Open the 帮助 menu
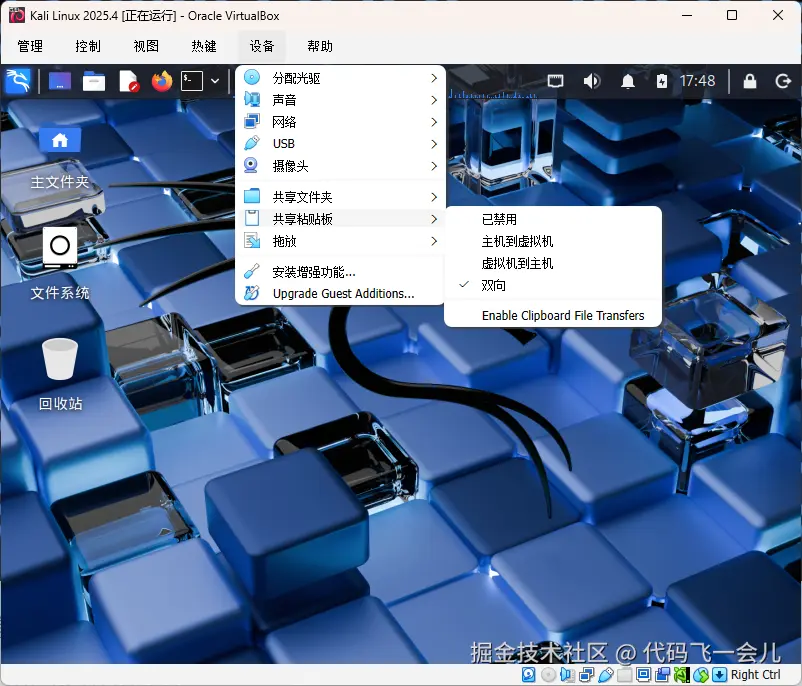Viewport: 802px width, 686px height. [x=320, y=46]
